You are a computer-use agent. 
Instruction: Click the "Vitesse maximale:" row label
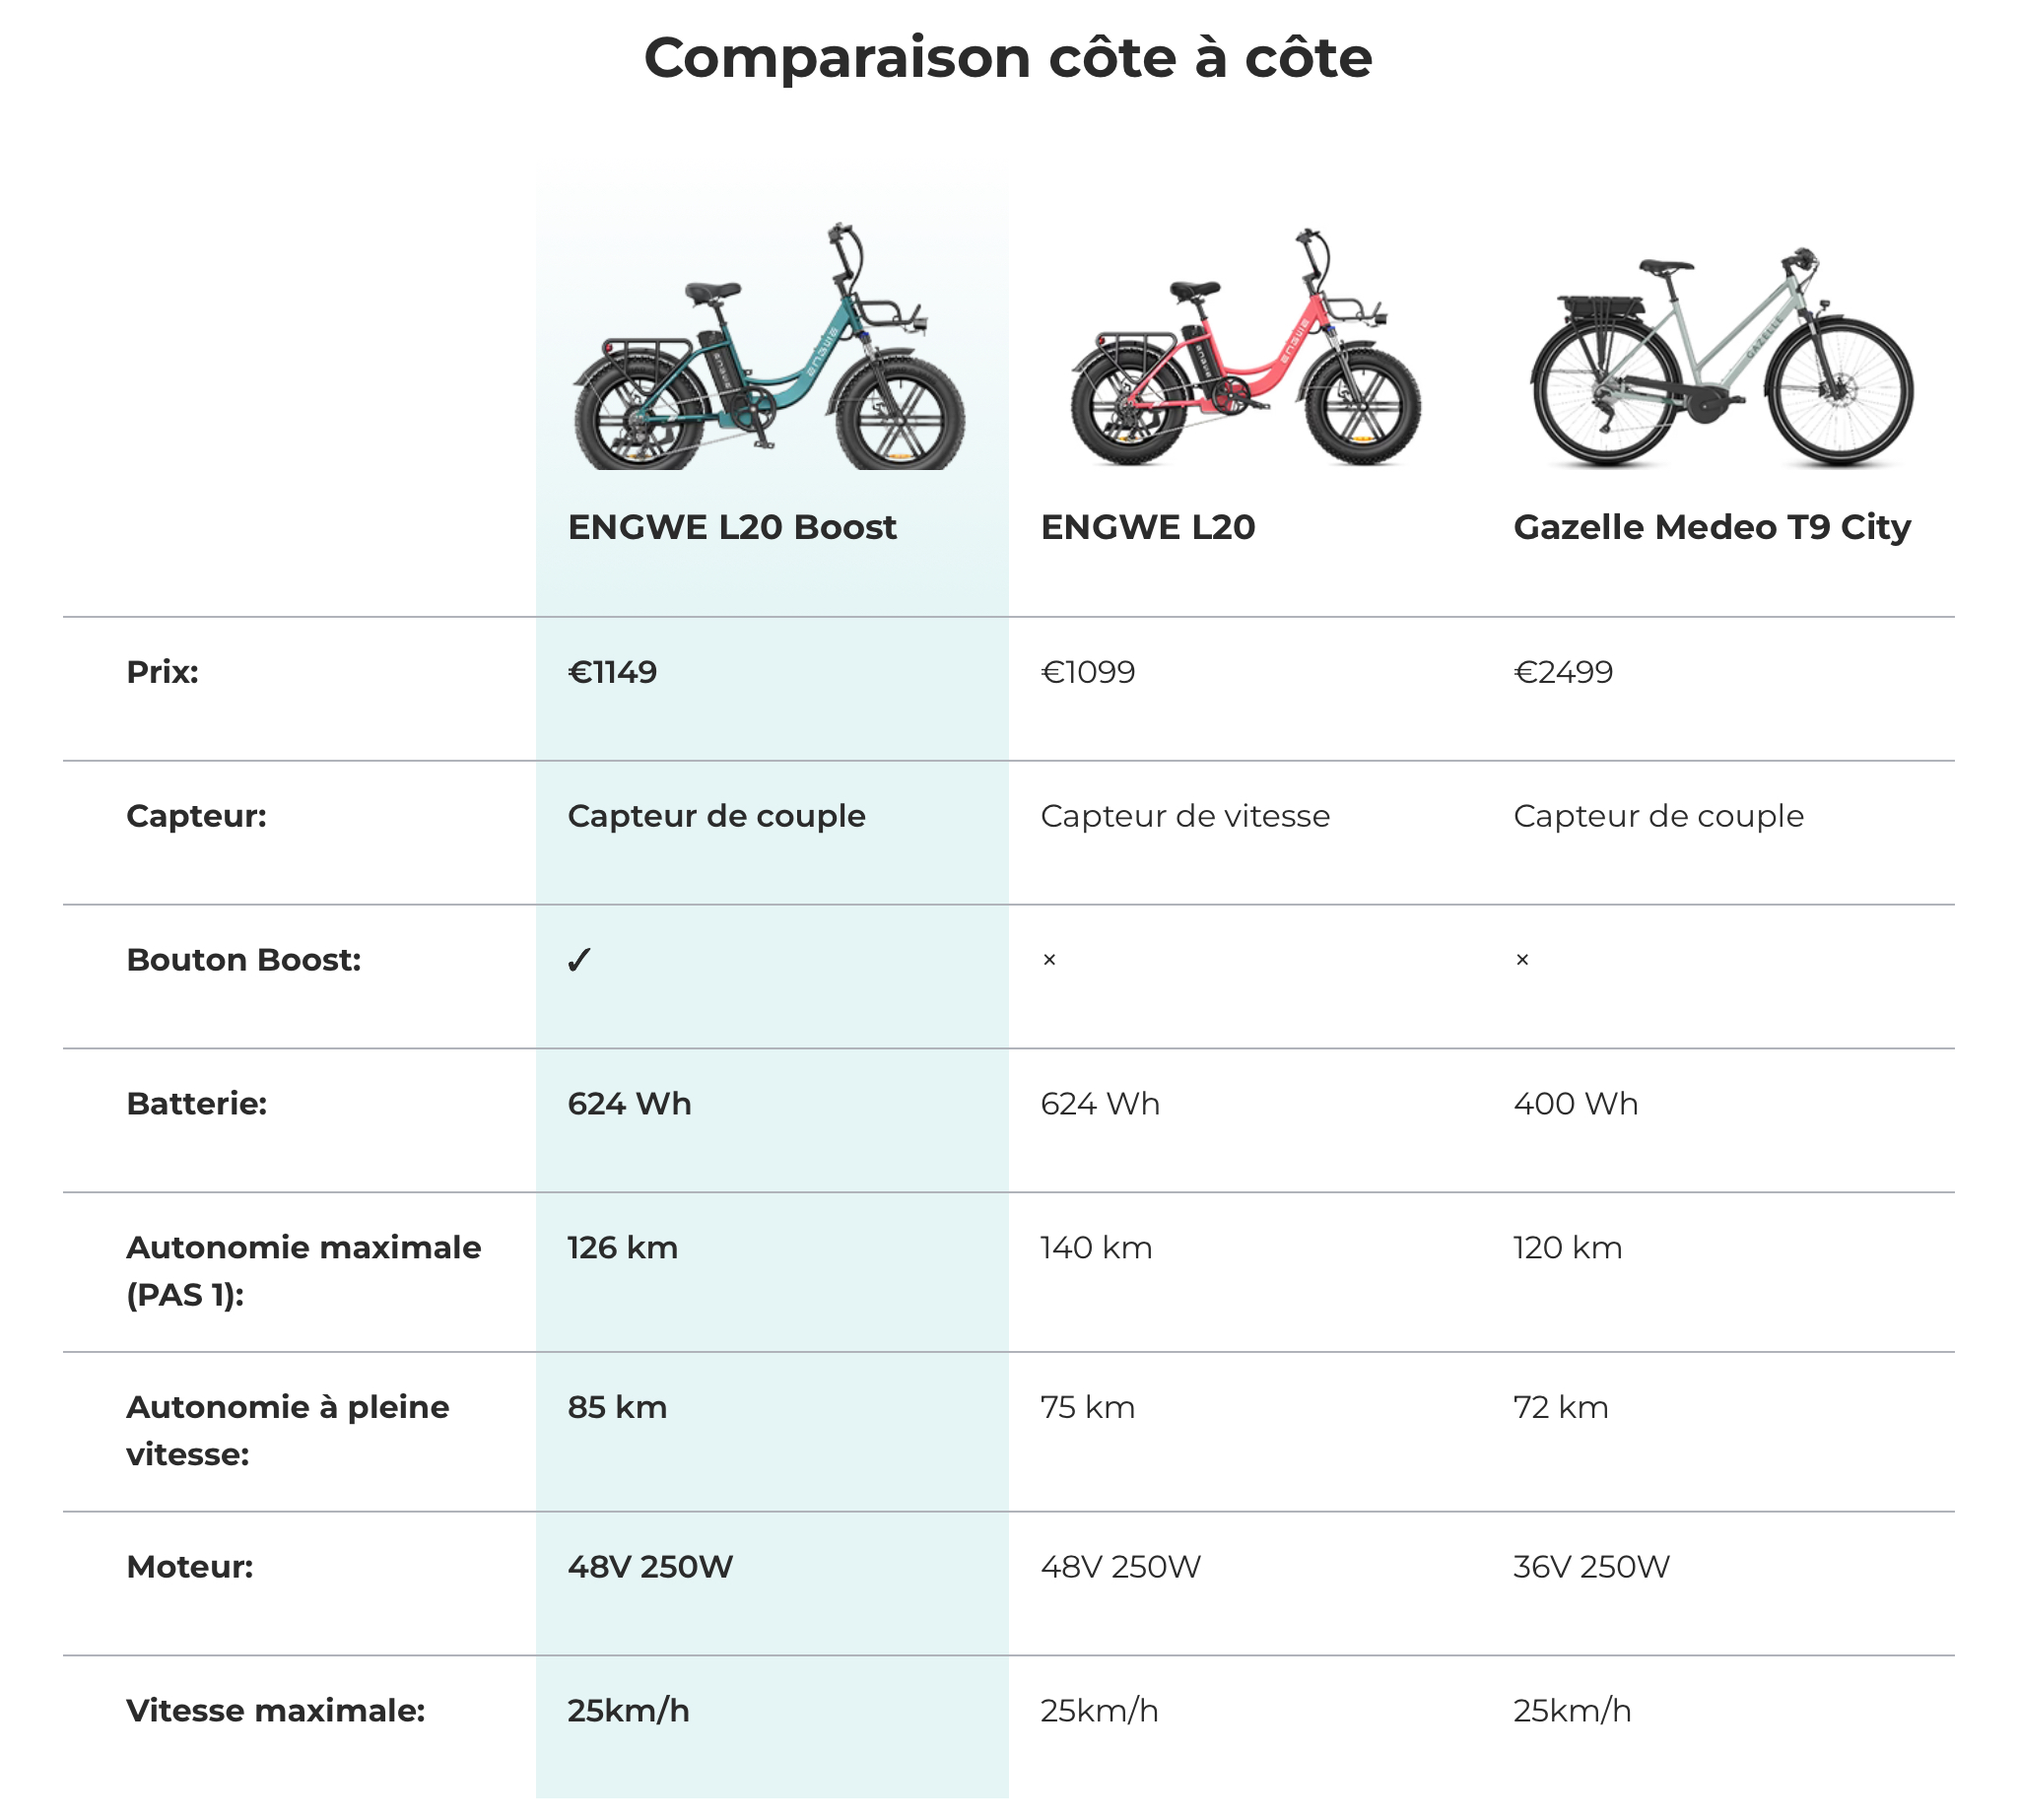point(275,1711)
